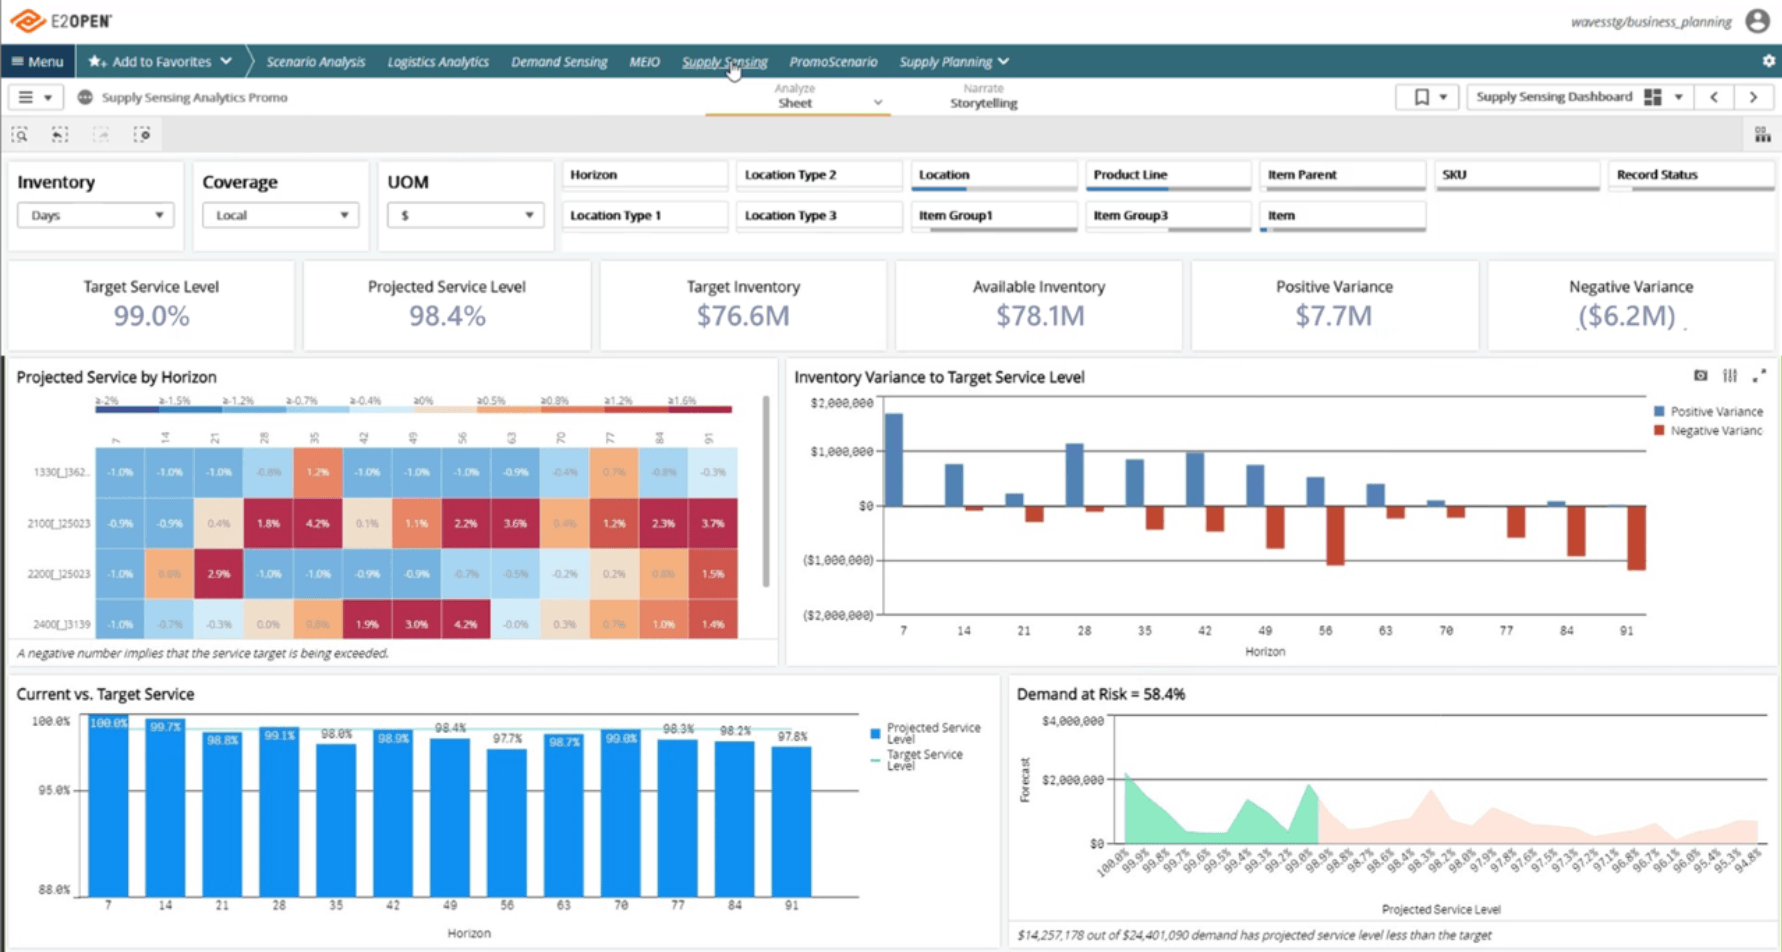
Task: Expand Inventory Variance chart to fullscreen
Action: [1759, 376]
